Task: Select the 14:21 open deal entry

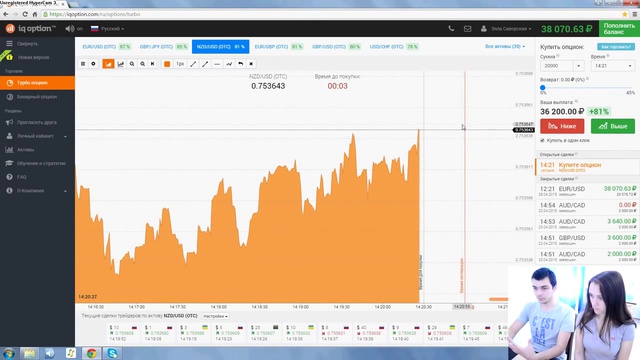Action: click(x=587, y=167)
